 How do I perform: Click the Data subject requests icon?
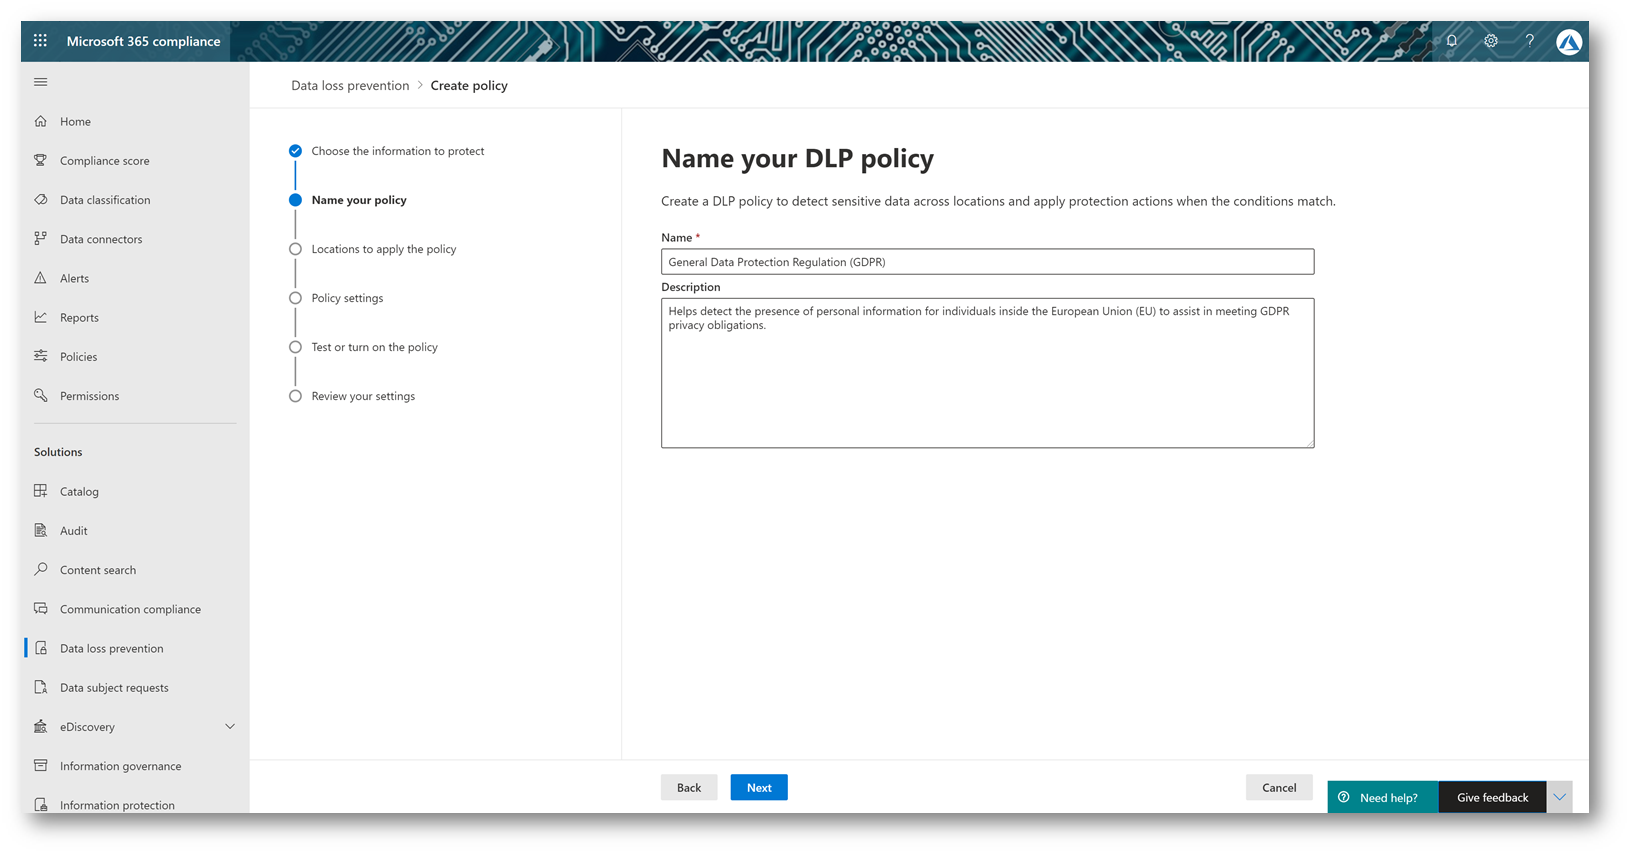tap(41, 687)
